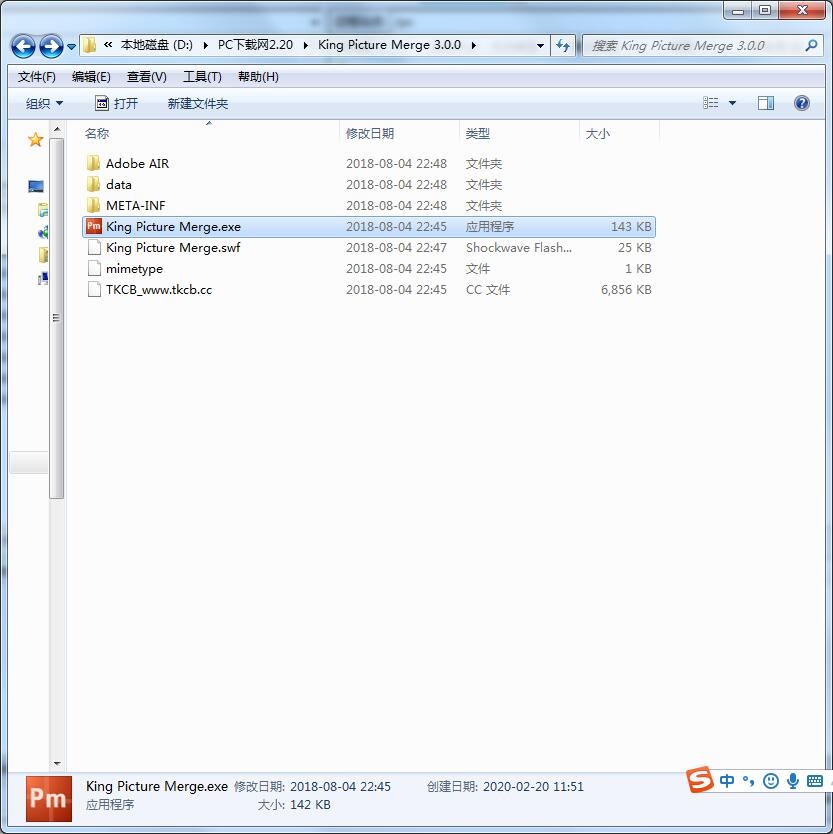Click King Picture Merge 3.0.0 breadcrumb
The image size is (833, 834).
coord(389,45)
